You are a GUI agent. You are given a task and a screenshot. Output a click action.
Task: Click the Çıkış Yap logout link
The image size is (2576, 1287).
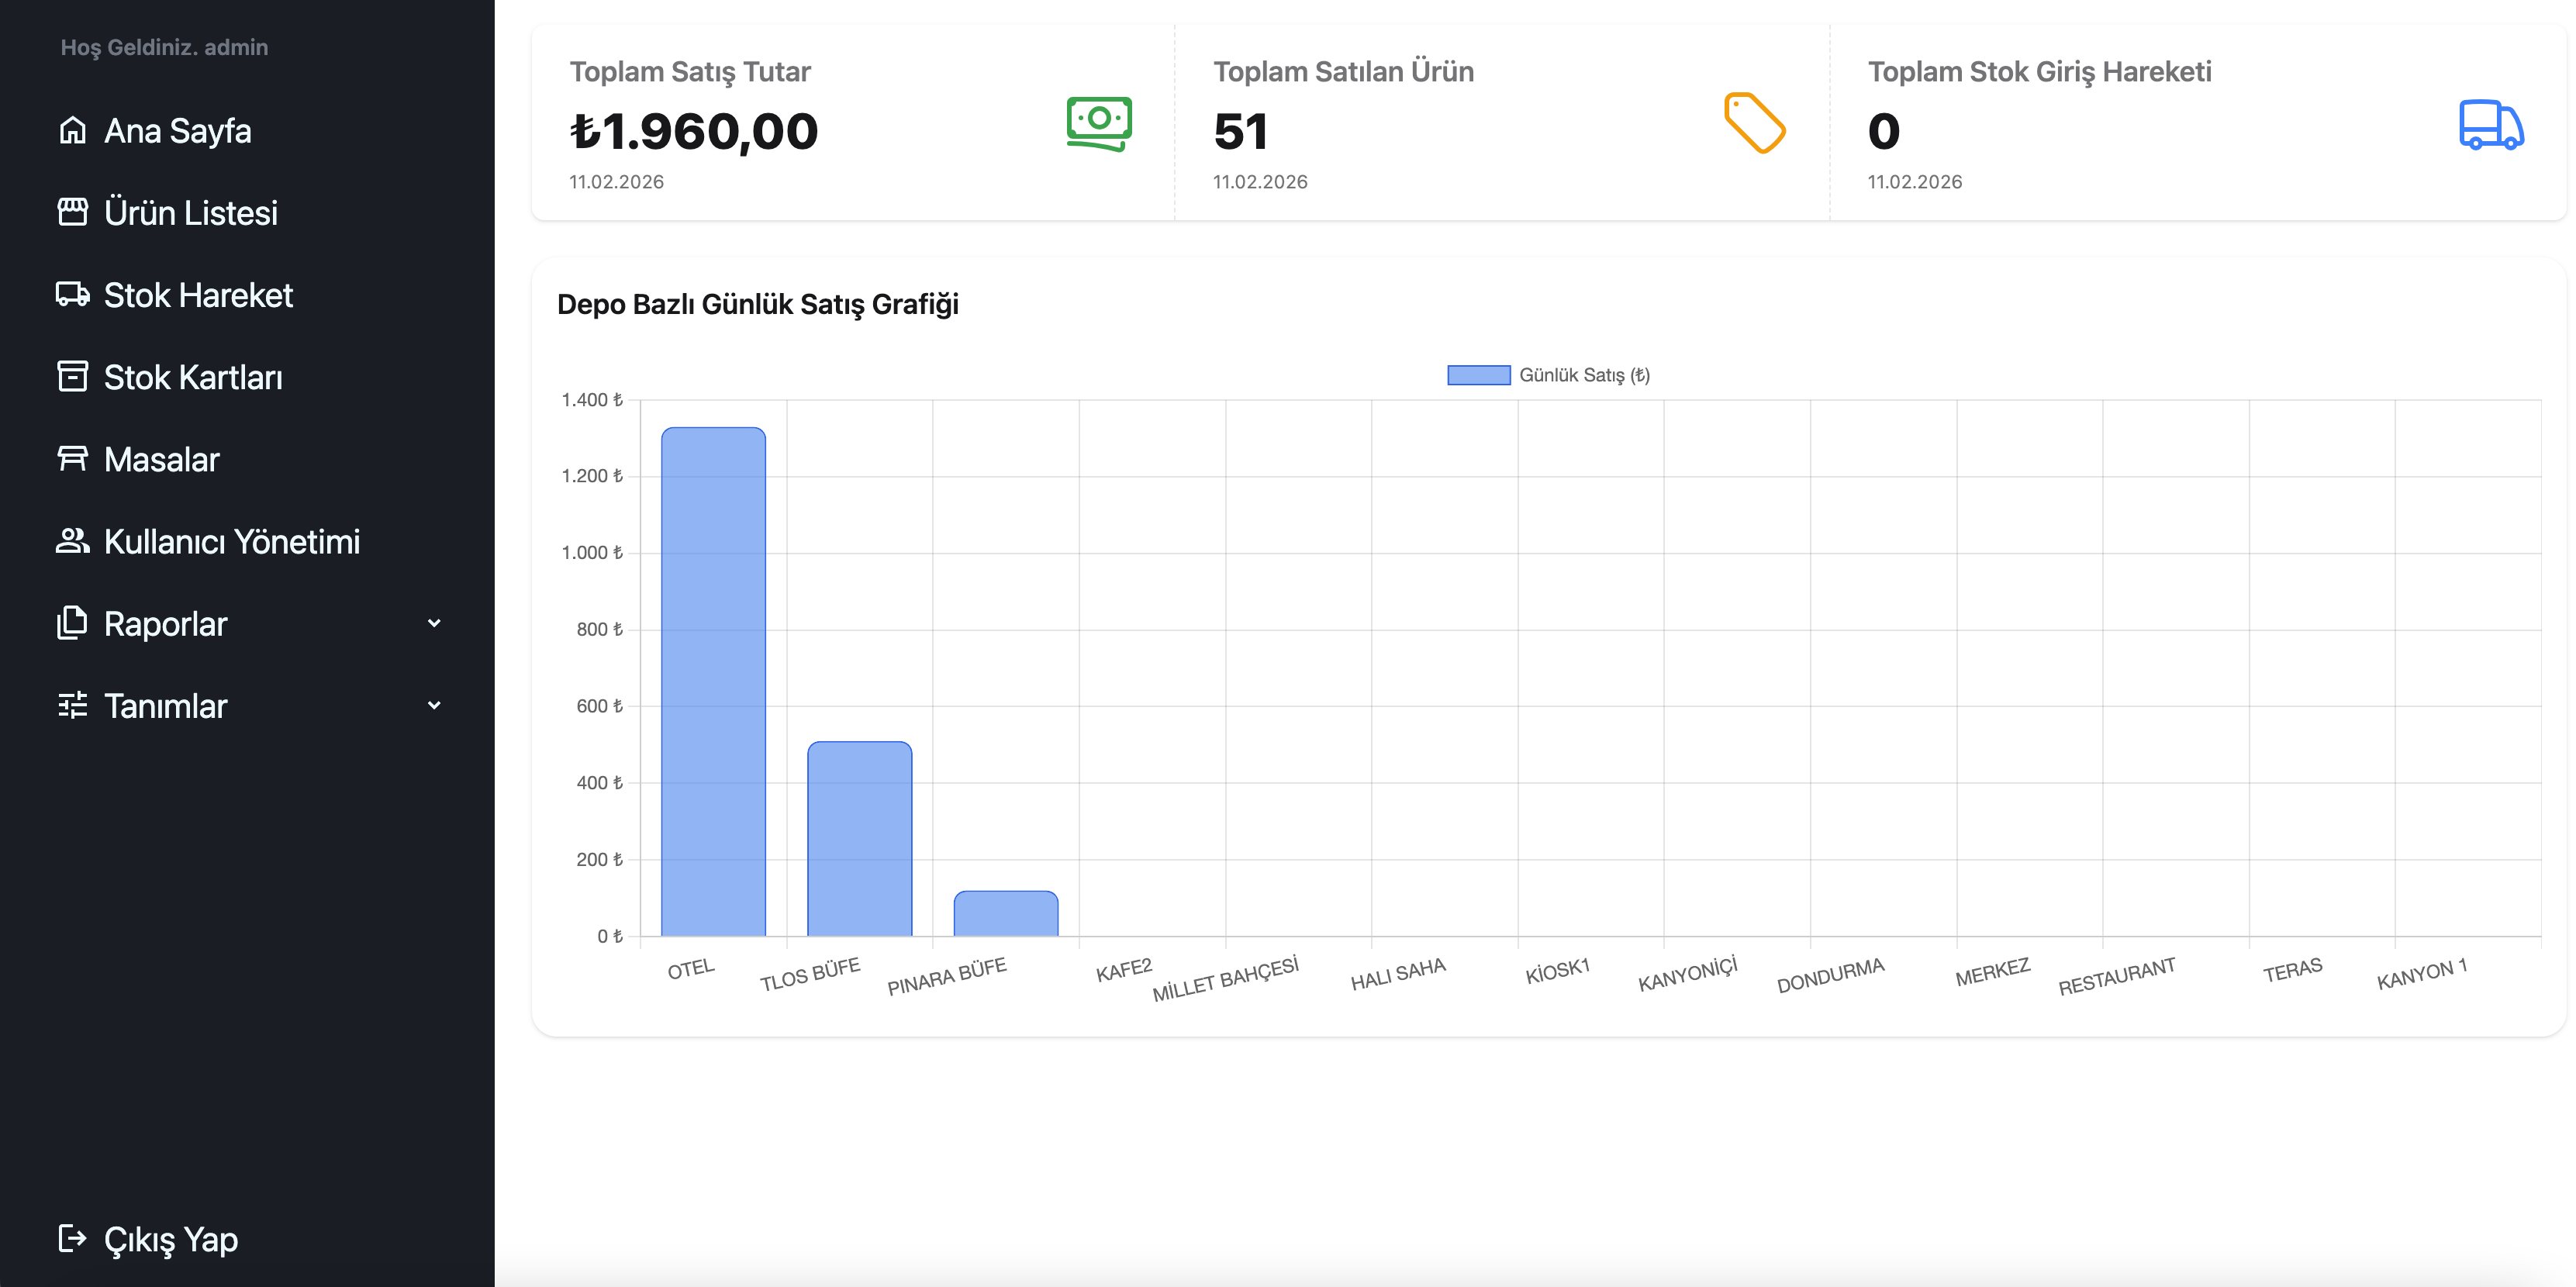point(171,1240)
